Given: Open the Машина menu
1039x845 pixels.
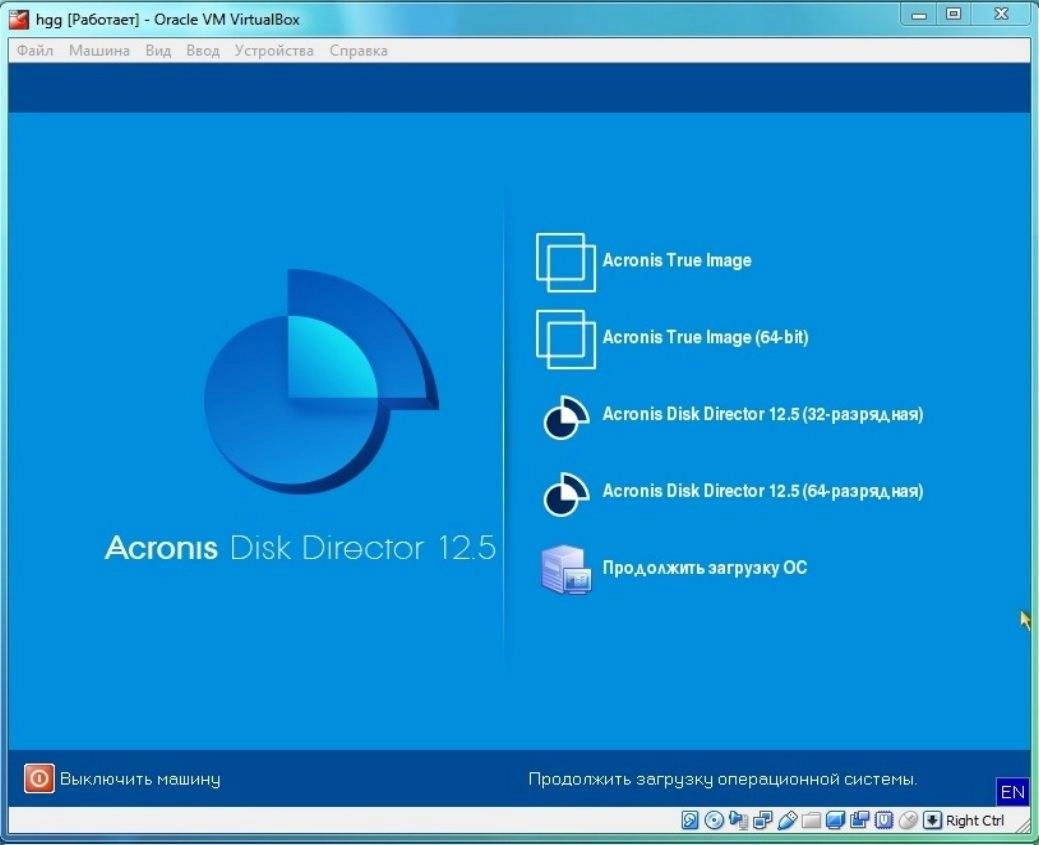Looking at the screenshot, I should point(99,50).
